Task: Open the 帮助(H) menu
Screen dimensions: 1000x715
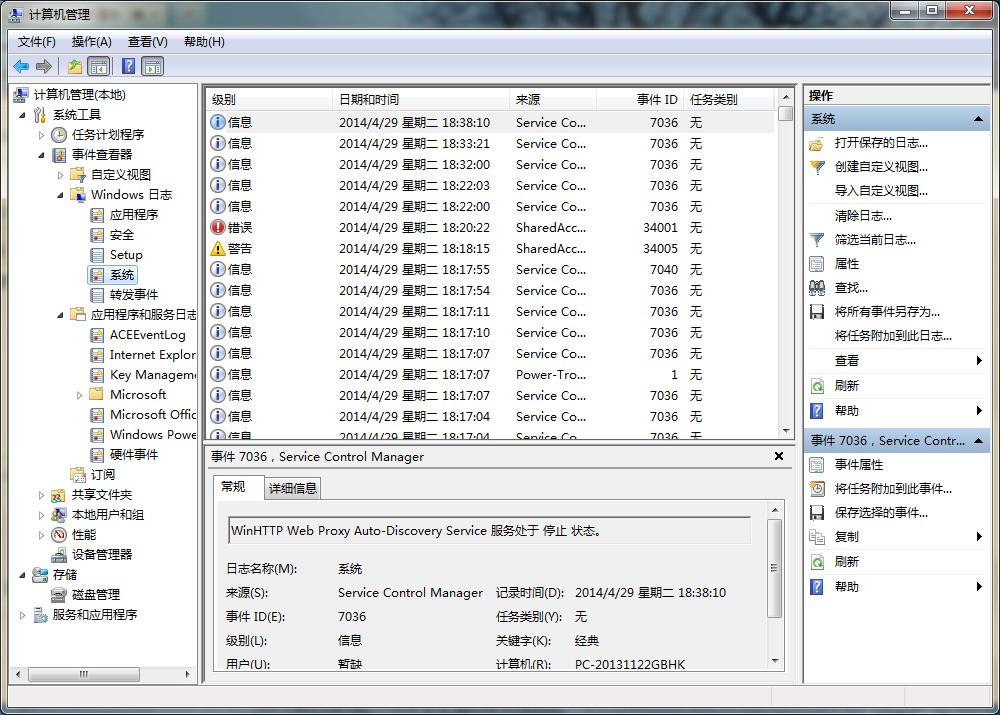Action: (203, 41)
